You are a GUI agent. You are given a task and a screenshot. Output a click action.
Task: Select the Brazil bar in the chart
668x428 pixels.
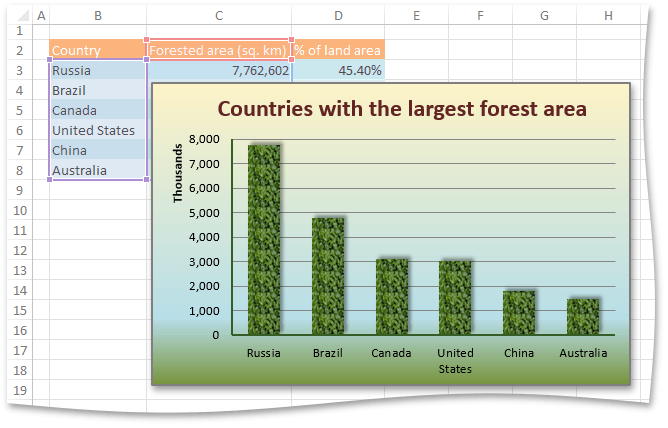(328, 276)
